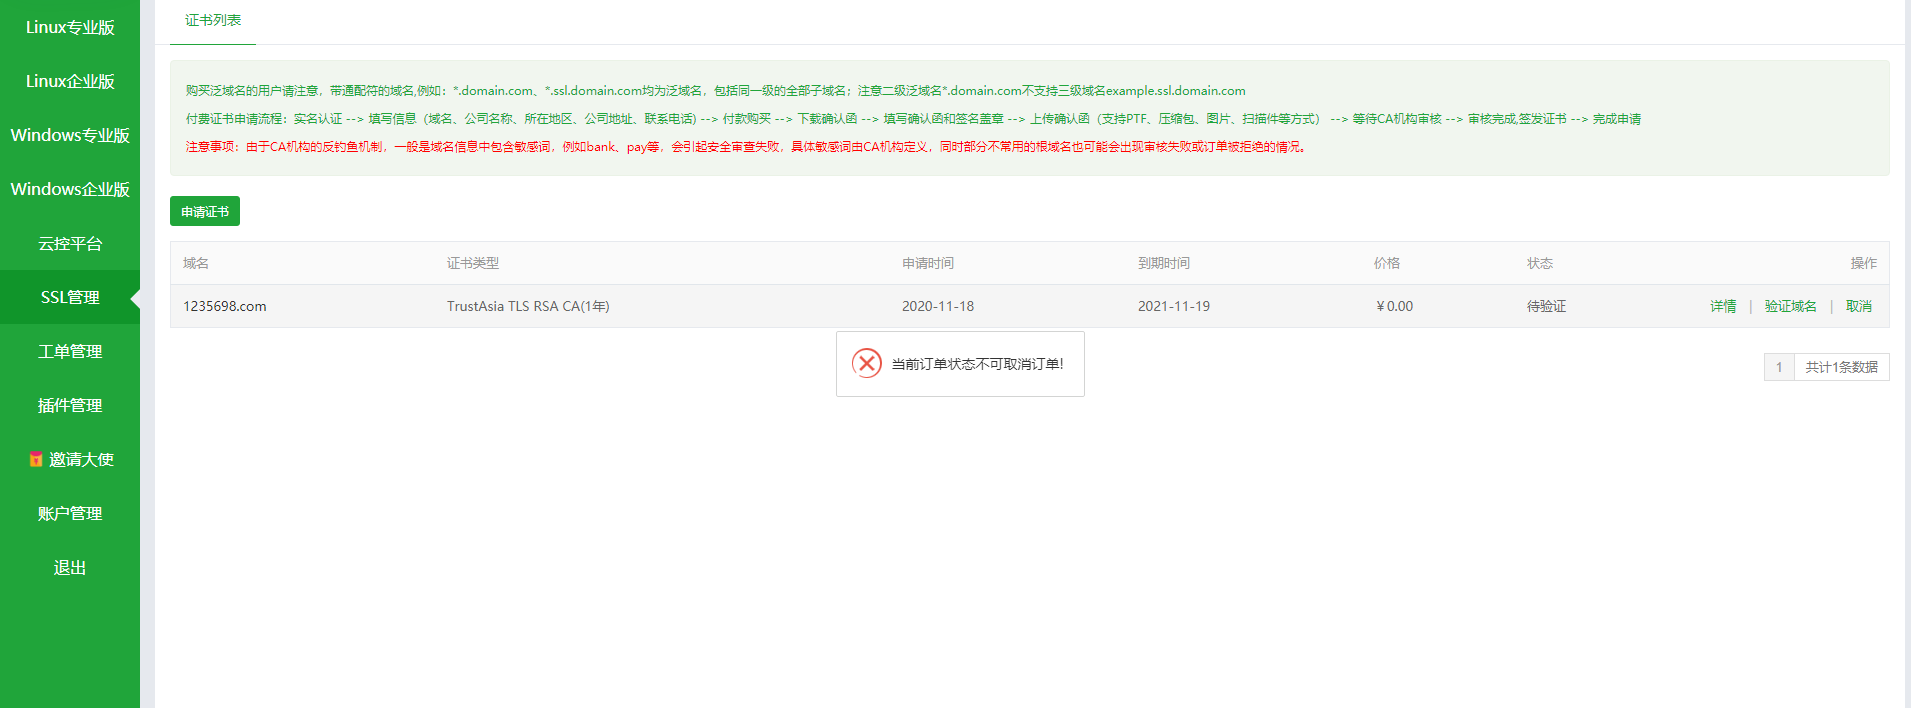Select Windows专业版 in the sidebar
The height and width of the screenshot is (708, 1911).
coord(70,135)
